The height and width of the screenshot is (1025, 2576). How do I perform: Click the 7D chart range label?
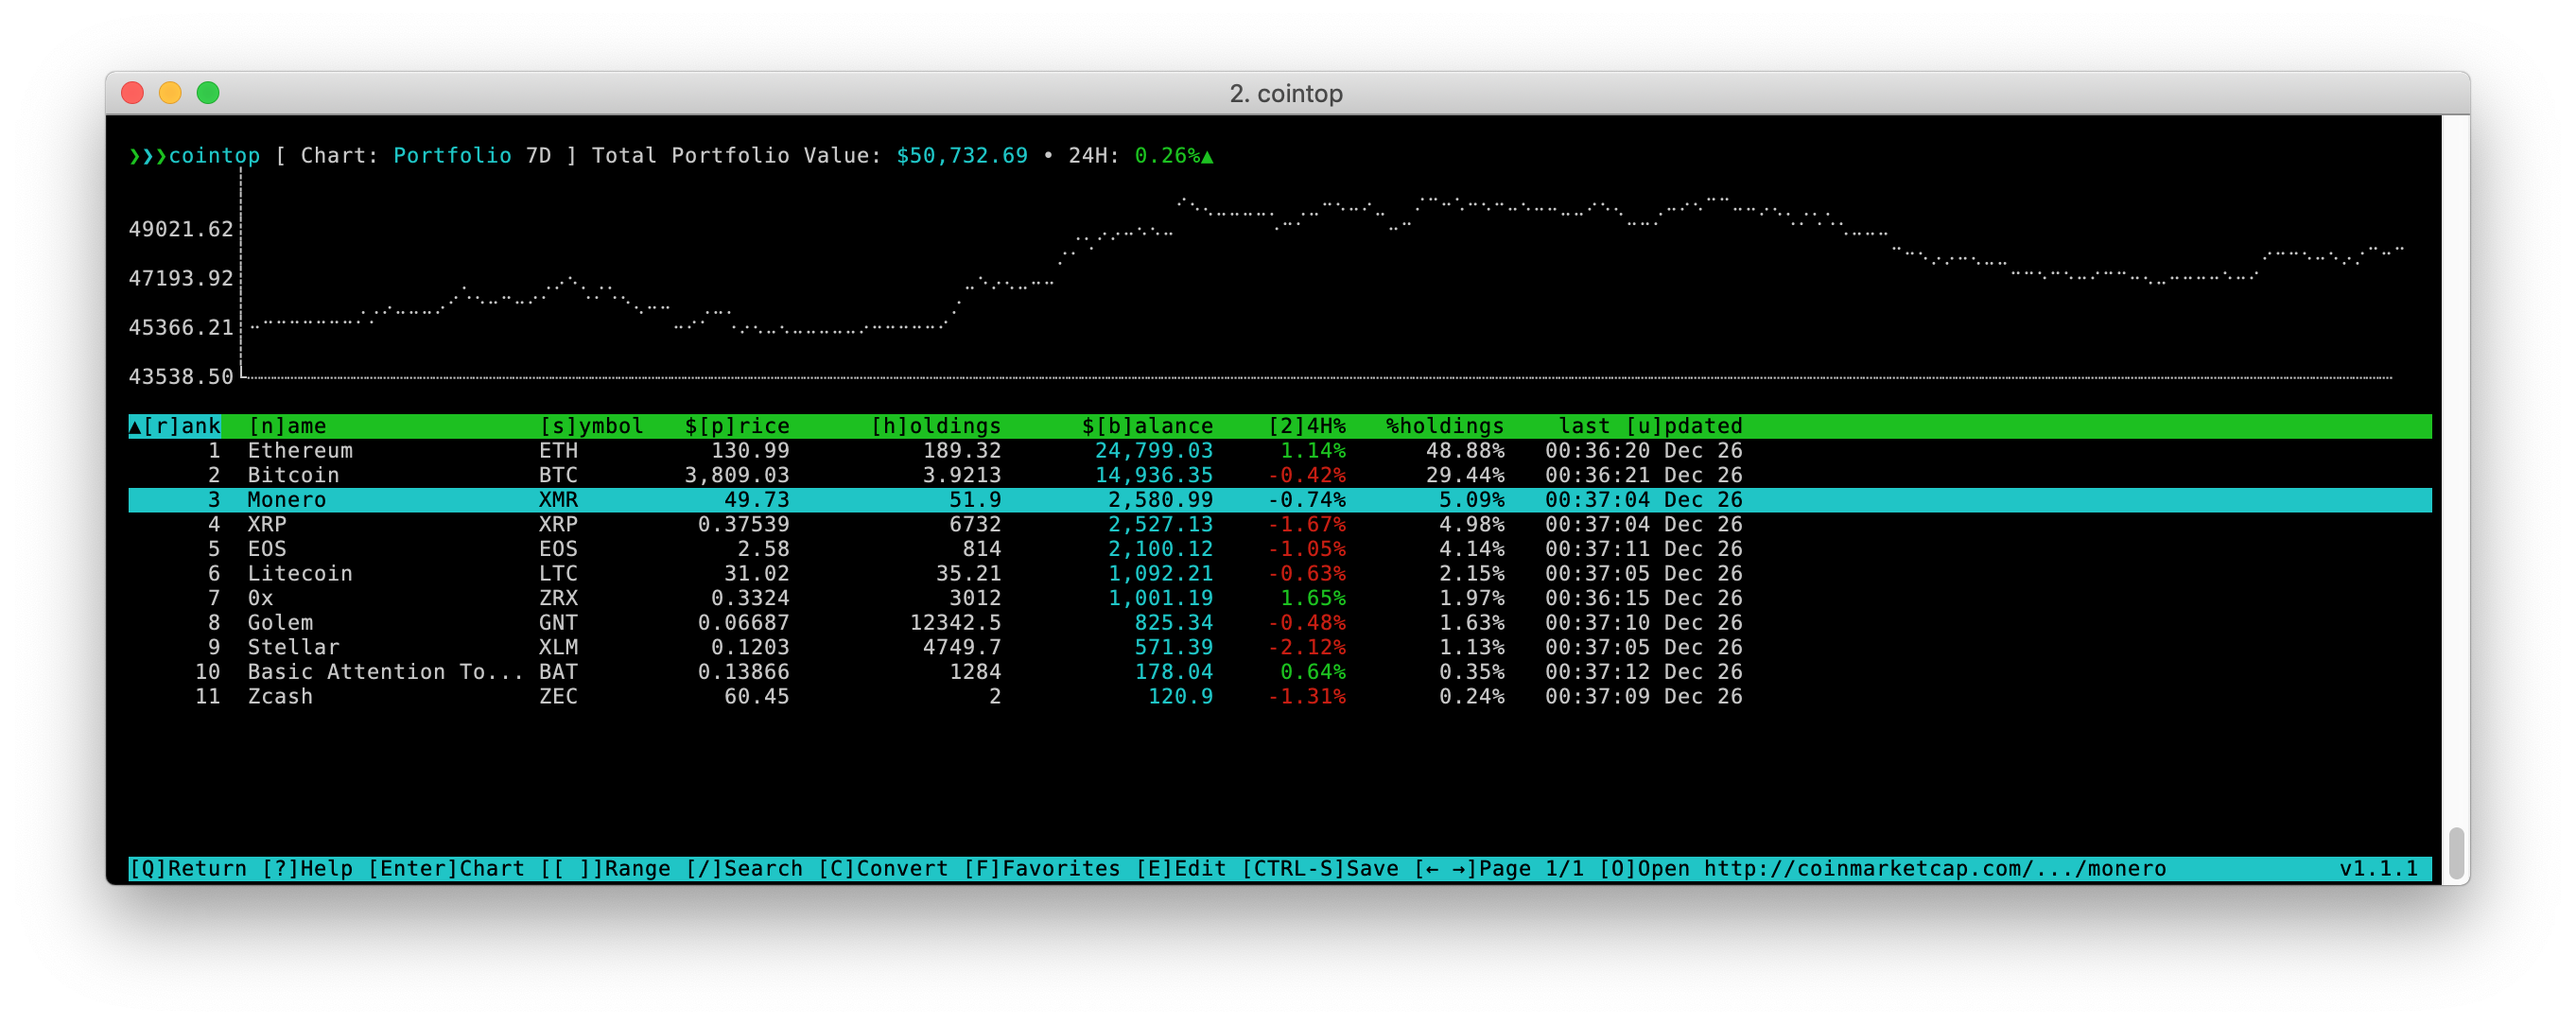click(538, 156)
